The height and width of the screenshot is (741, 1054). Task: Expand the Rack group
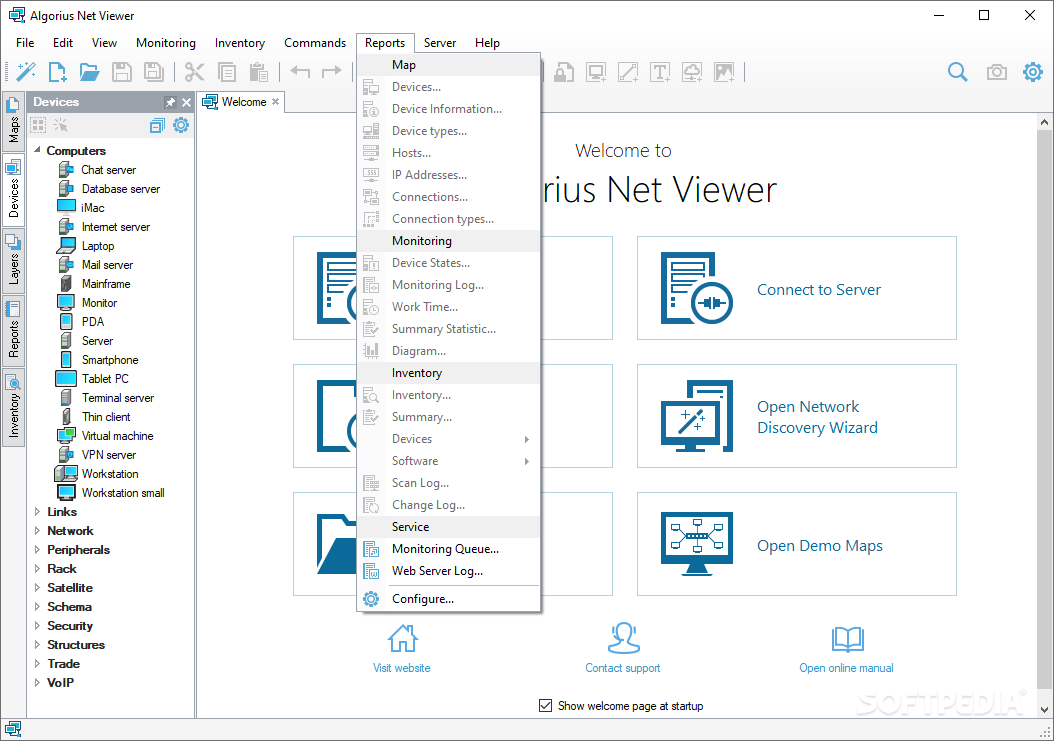(x=37, y=568)
